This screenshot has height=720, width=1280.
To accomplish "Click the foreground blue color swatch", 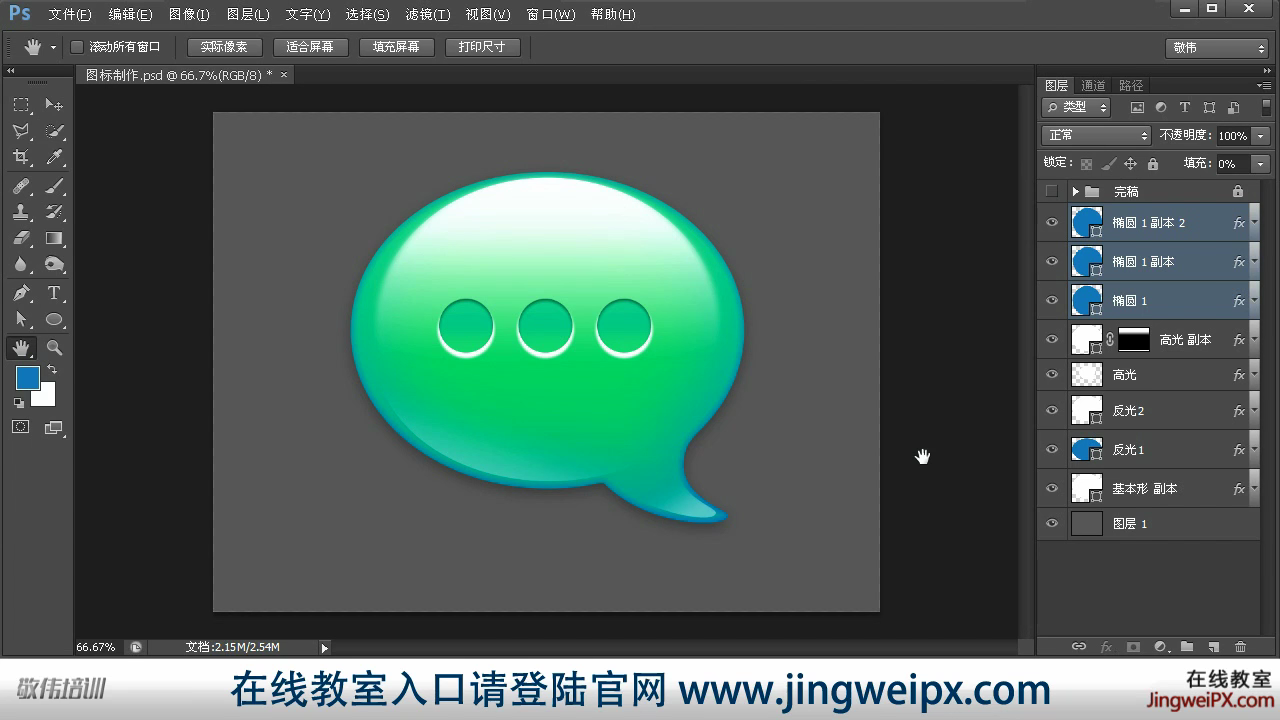I will click(x=26, y=377).
